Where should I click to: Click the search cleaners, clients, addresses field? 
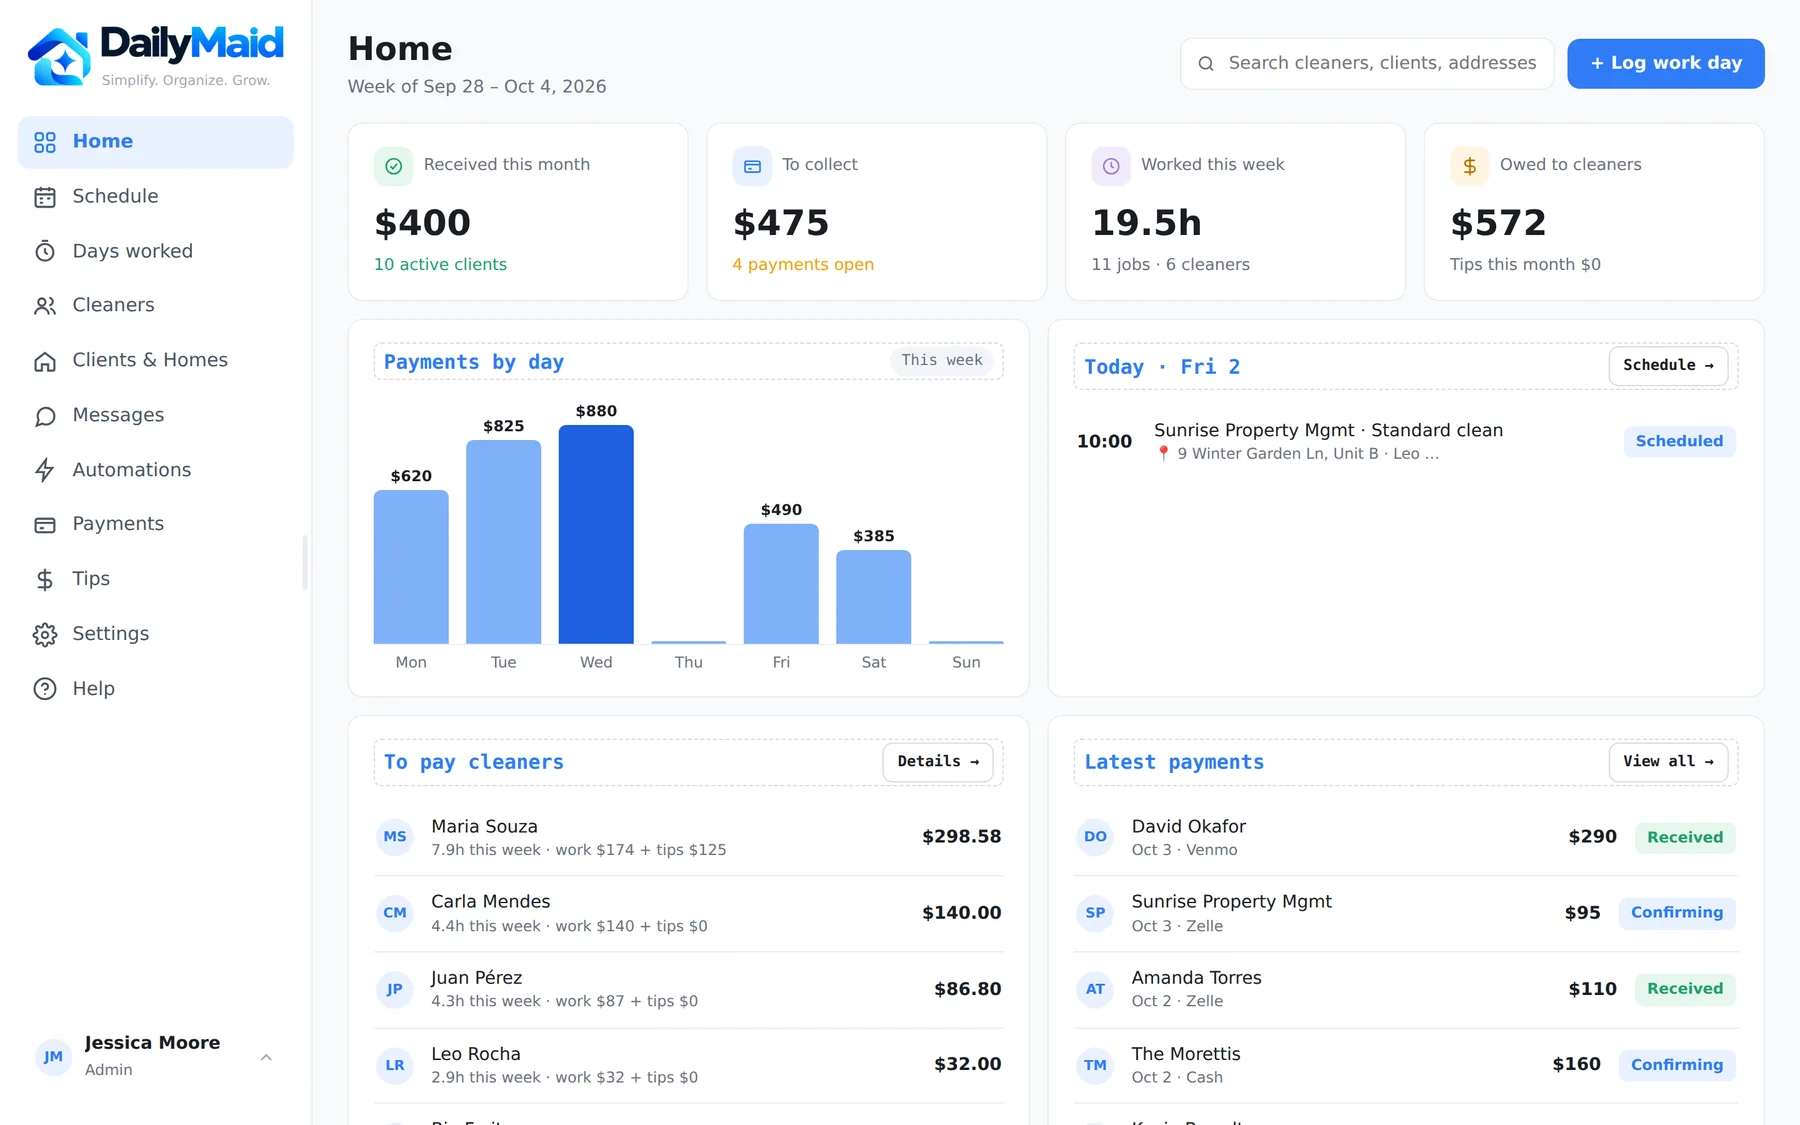1367,64
